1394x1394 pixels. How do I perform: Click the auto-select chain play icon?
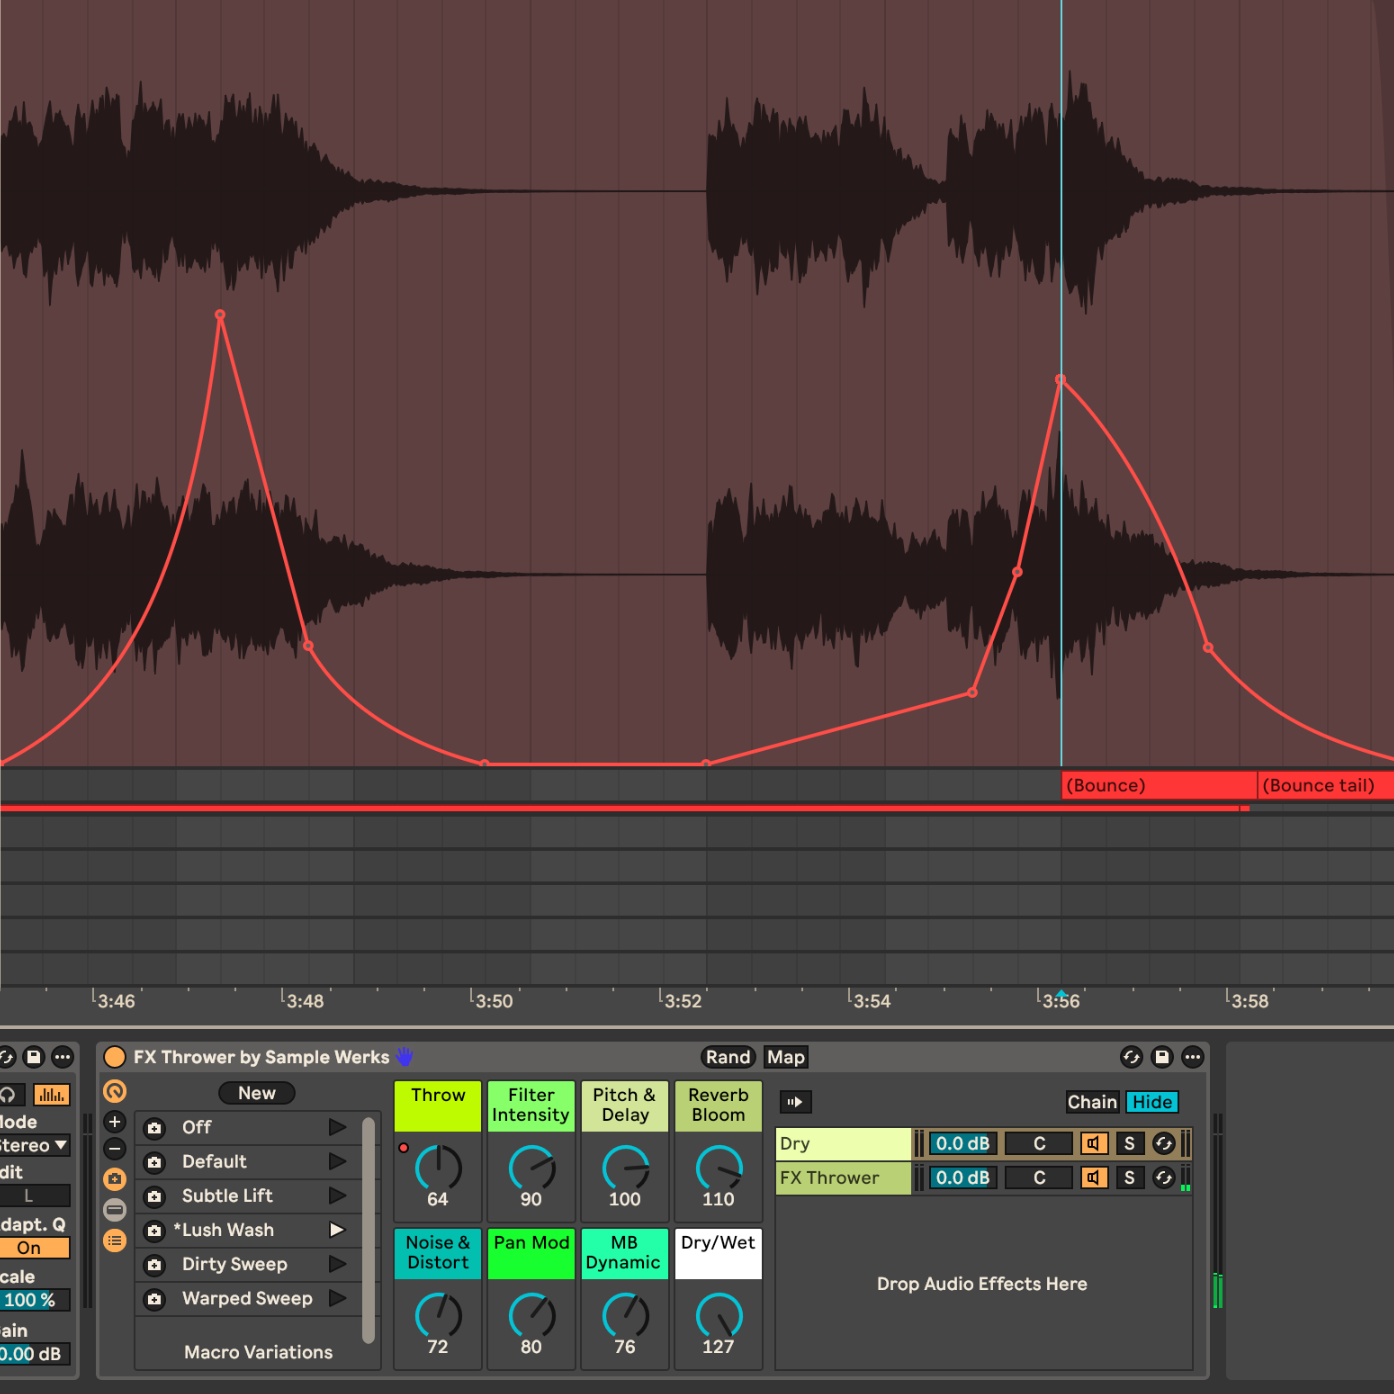click(x=795, y=1102)
